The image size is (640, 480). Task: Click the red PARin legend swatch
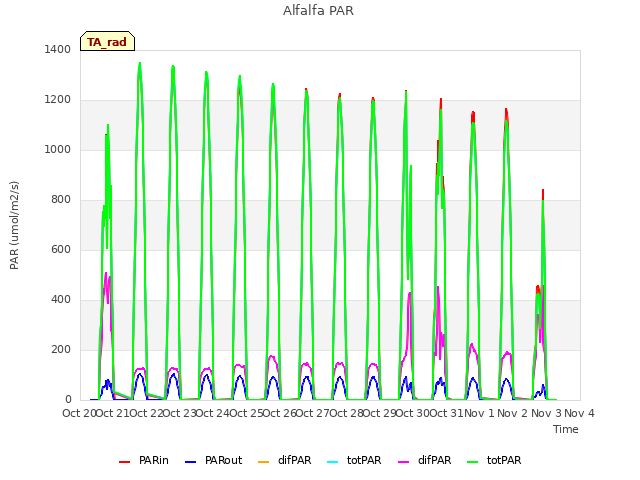click(124, 462)
